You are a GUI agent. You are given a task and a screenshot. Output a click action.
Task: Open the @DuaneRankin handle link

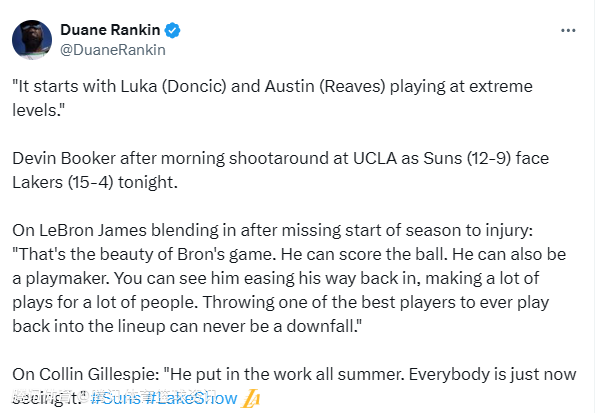coord(112,49)
